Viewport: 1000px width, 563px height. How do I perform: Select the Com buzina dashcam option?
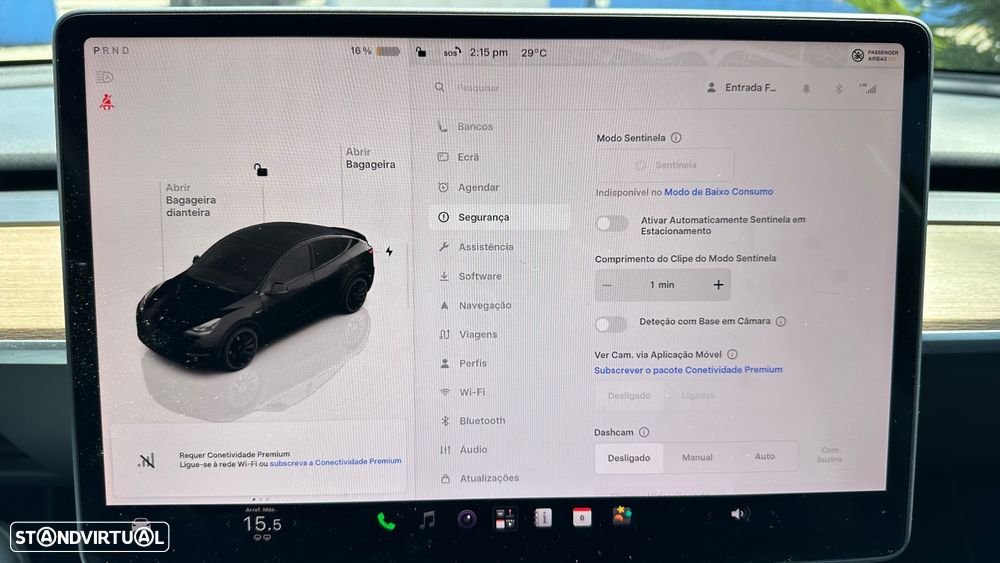[830, 455]
